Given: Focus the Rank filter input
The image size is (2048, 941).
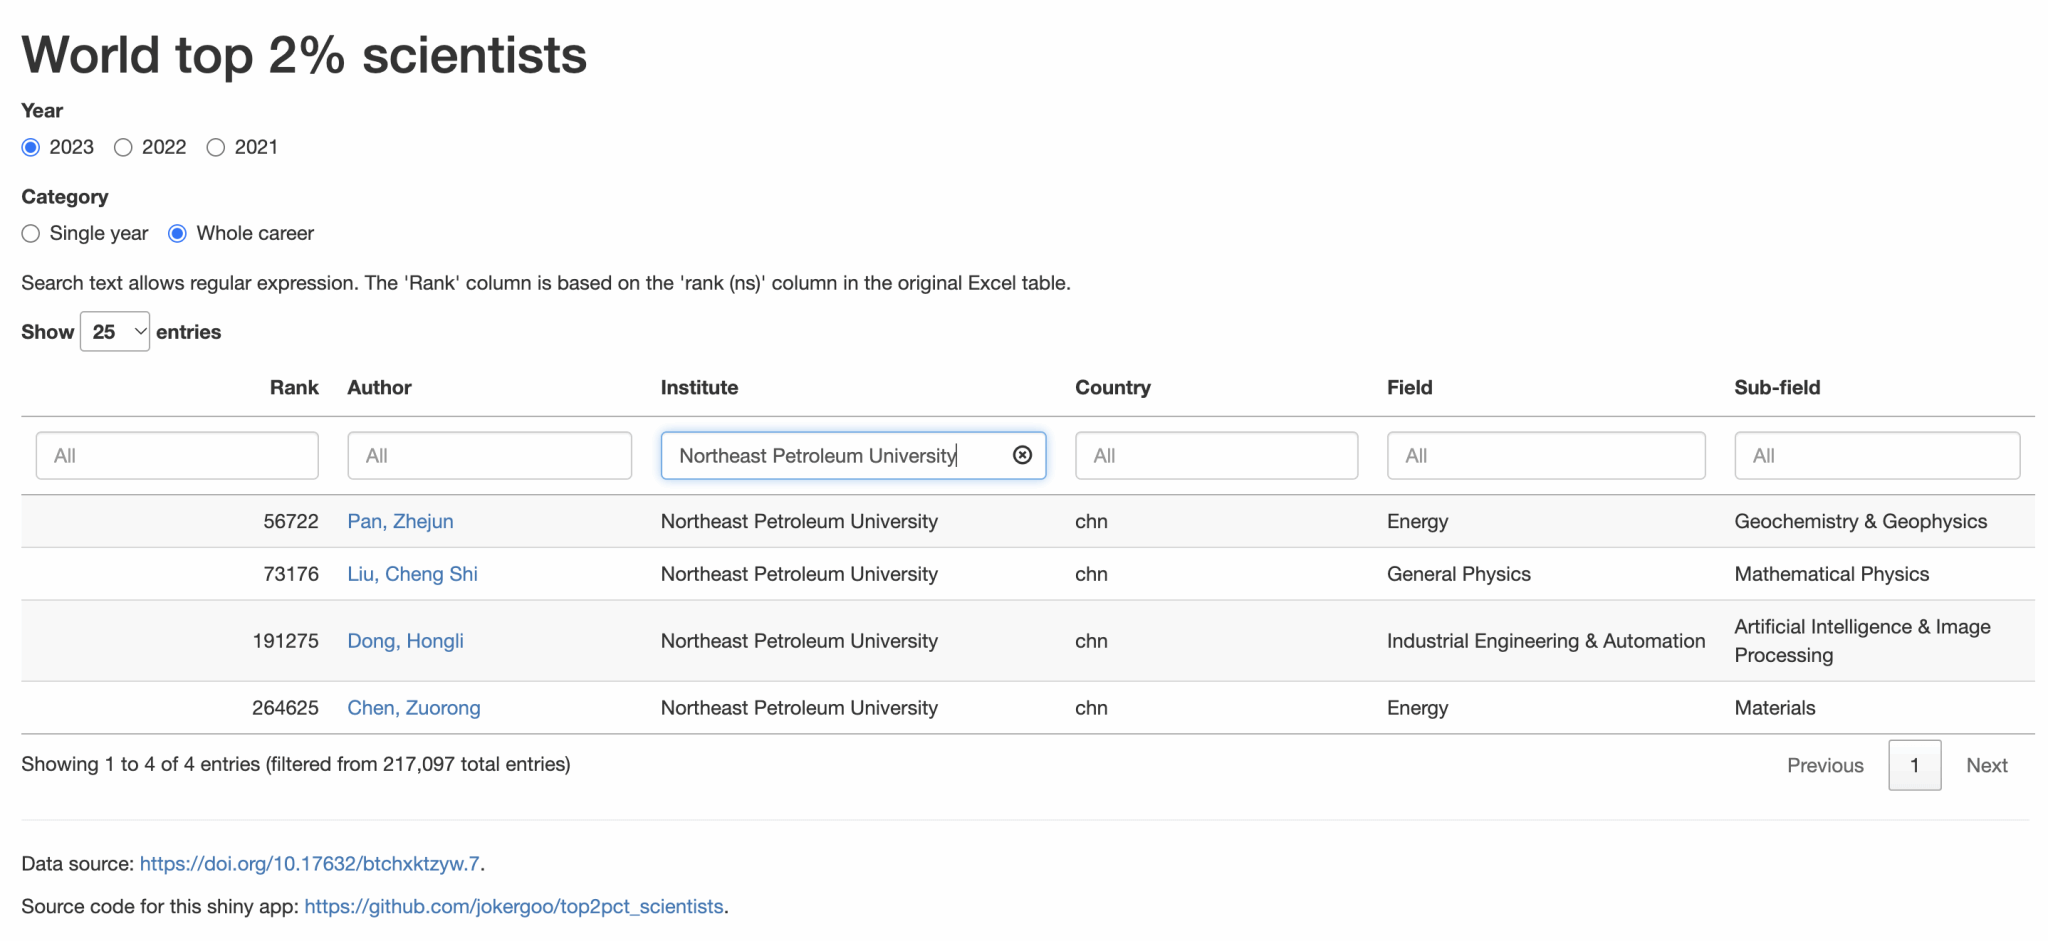Looking at the screenshot, I should click(x=177, y=455).
